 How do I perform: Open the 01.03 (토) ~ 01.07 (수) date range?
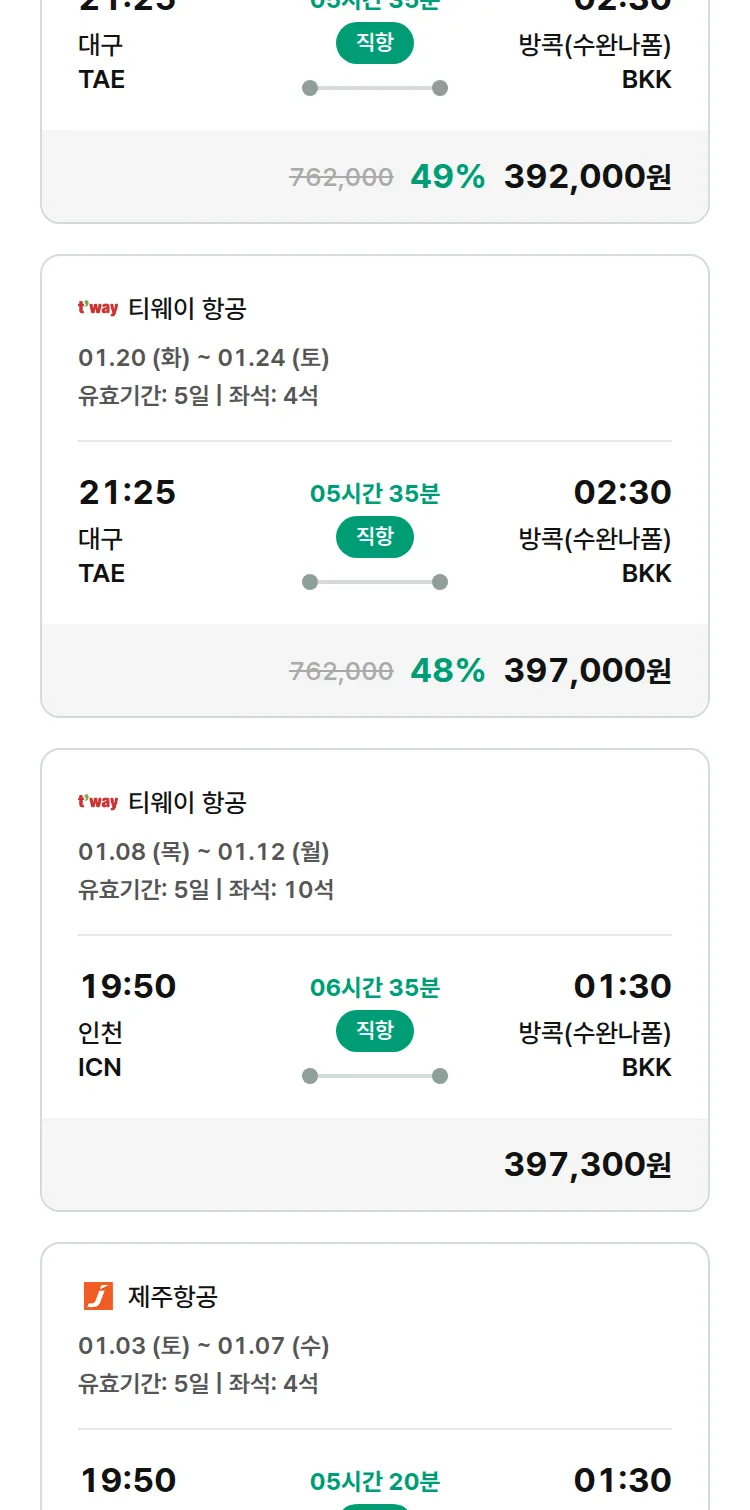[204, 1346]
